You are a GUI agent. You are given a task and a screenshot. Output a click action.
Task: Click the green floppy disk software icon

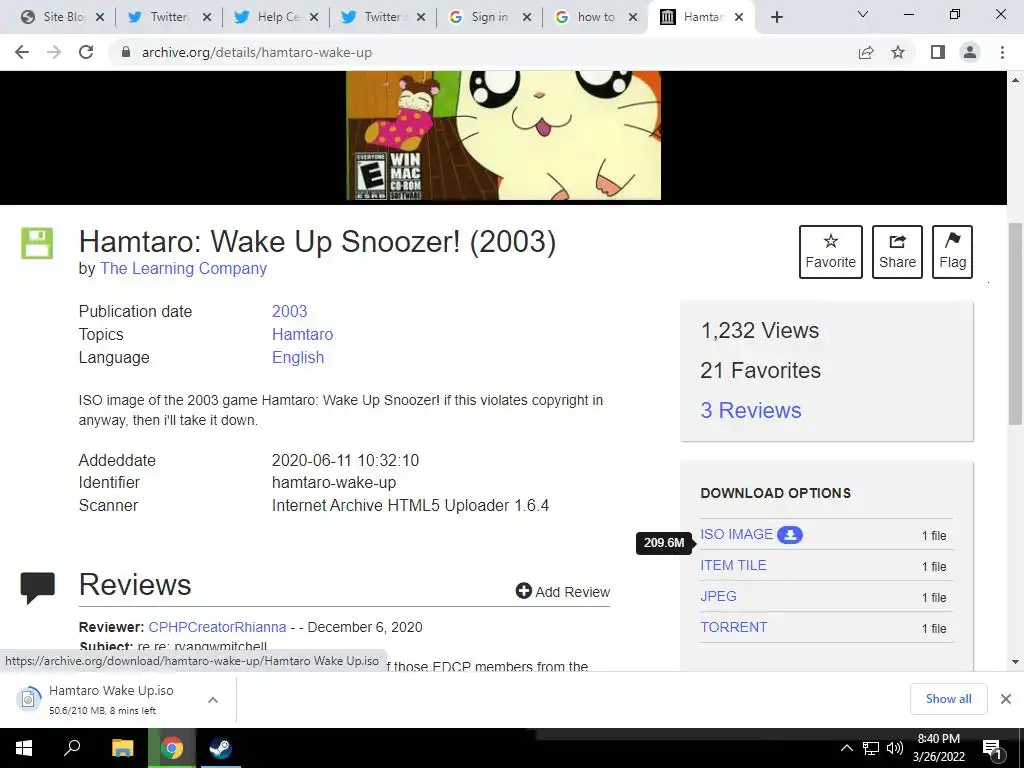37,243
